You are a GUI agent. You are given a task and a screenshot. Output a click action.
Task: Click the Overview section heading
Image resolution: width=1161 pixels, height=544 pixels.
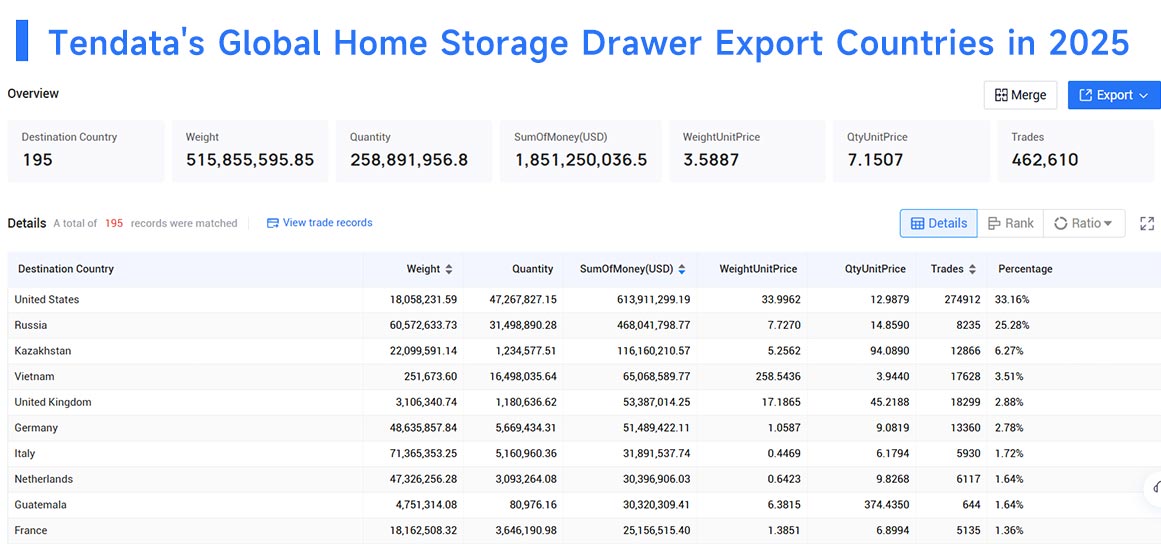[x=33, y=94]
